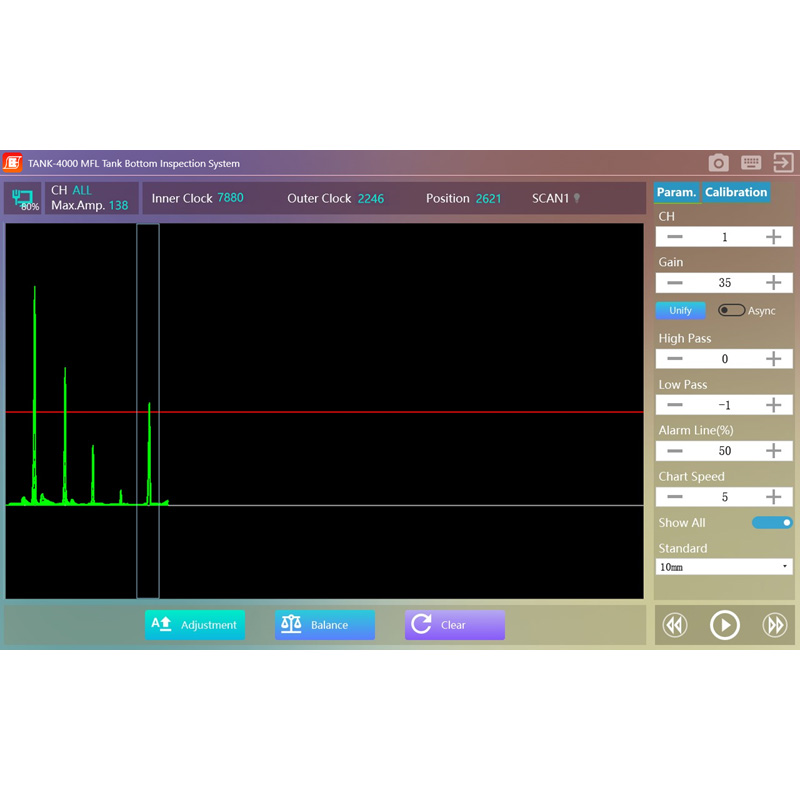Fast forward with the forward button
Viewport: 800px width, 800px height.
pos(775,625)
